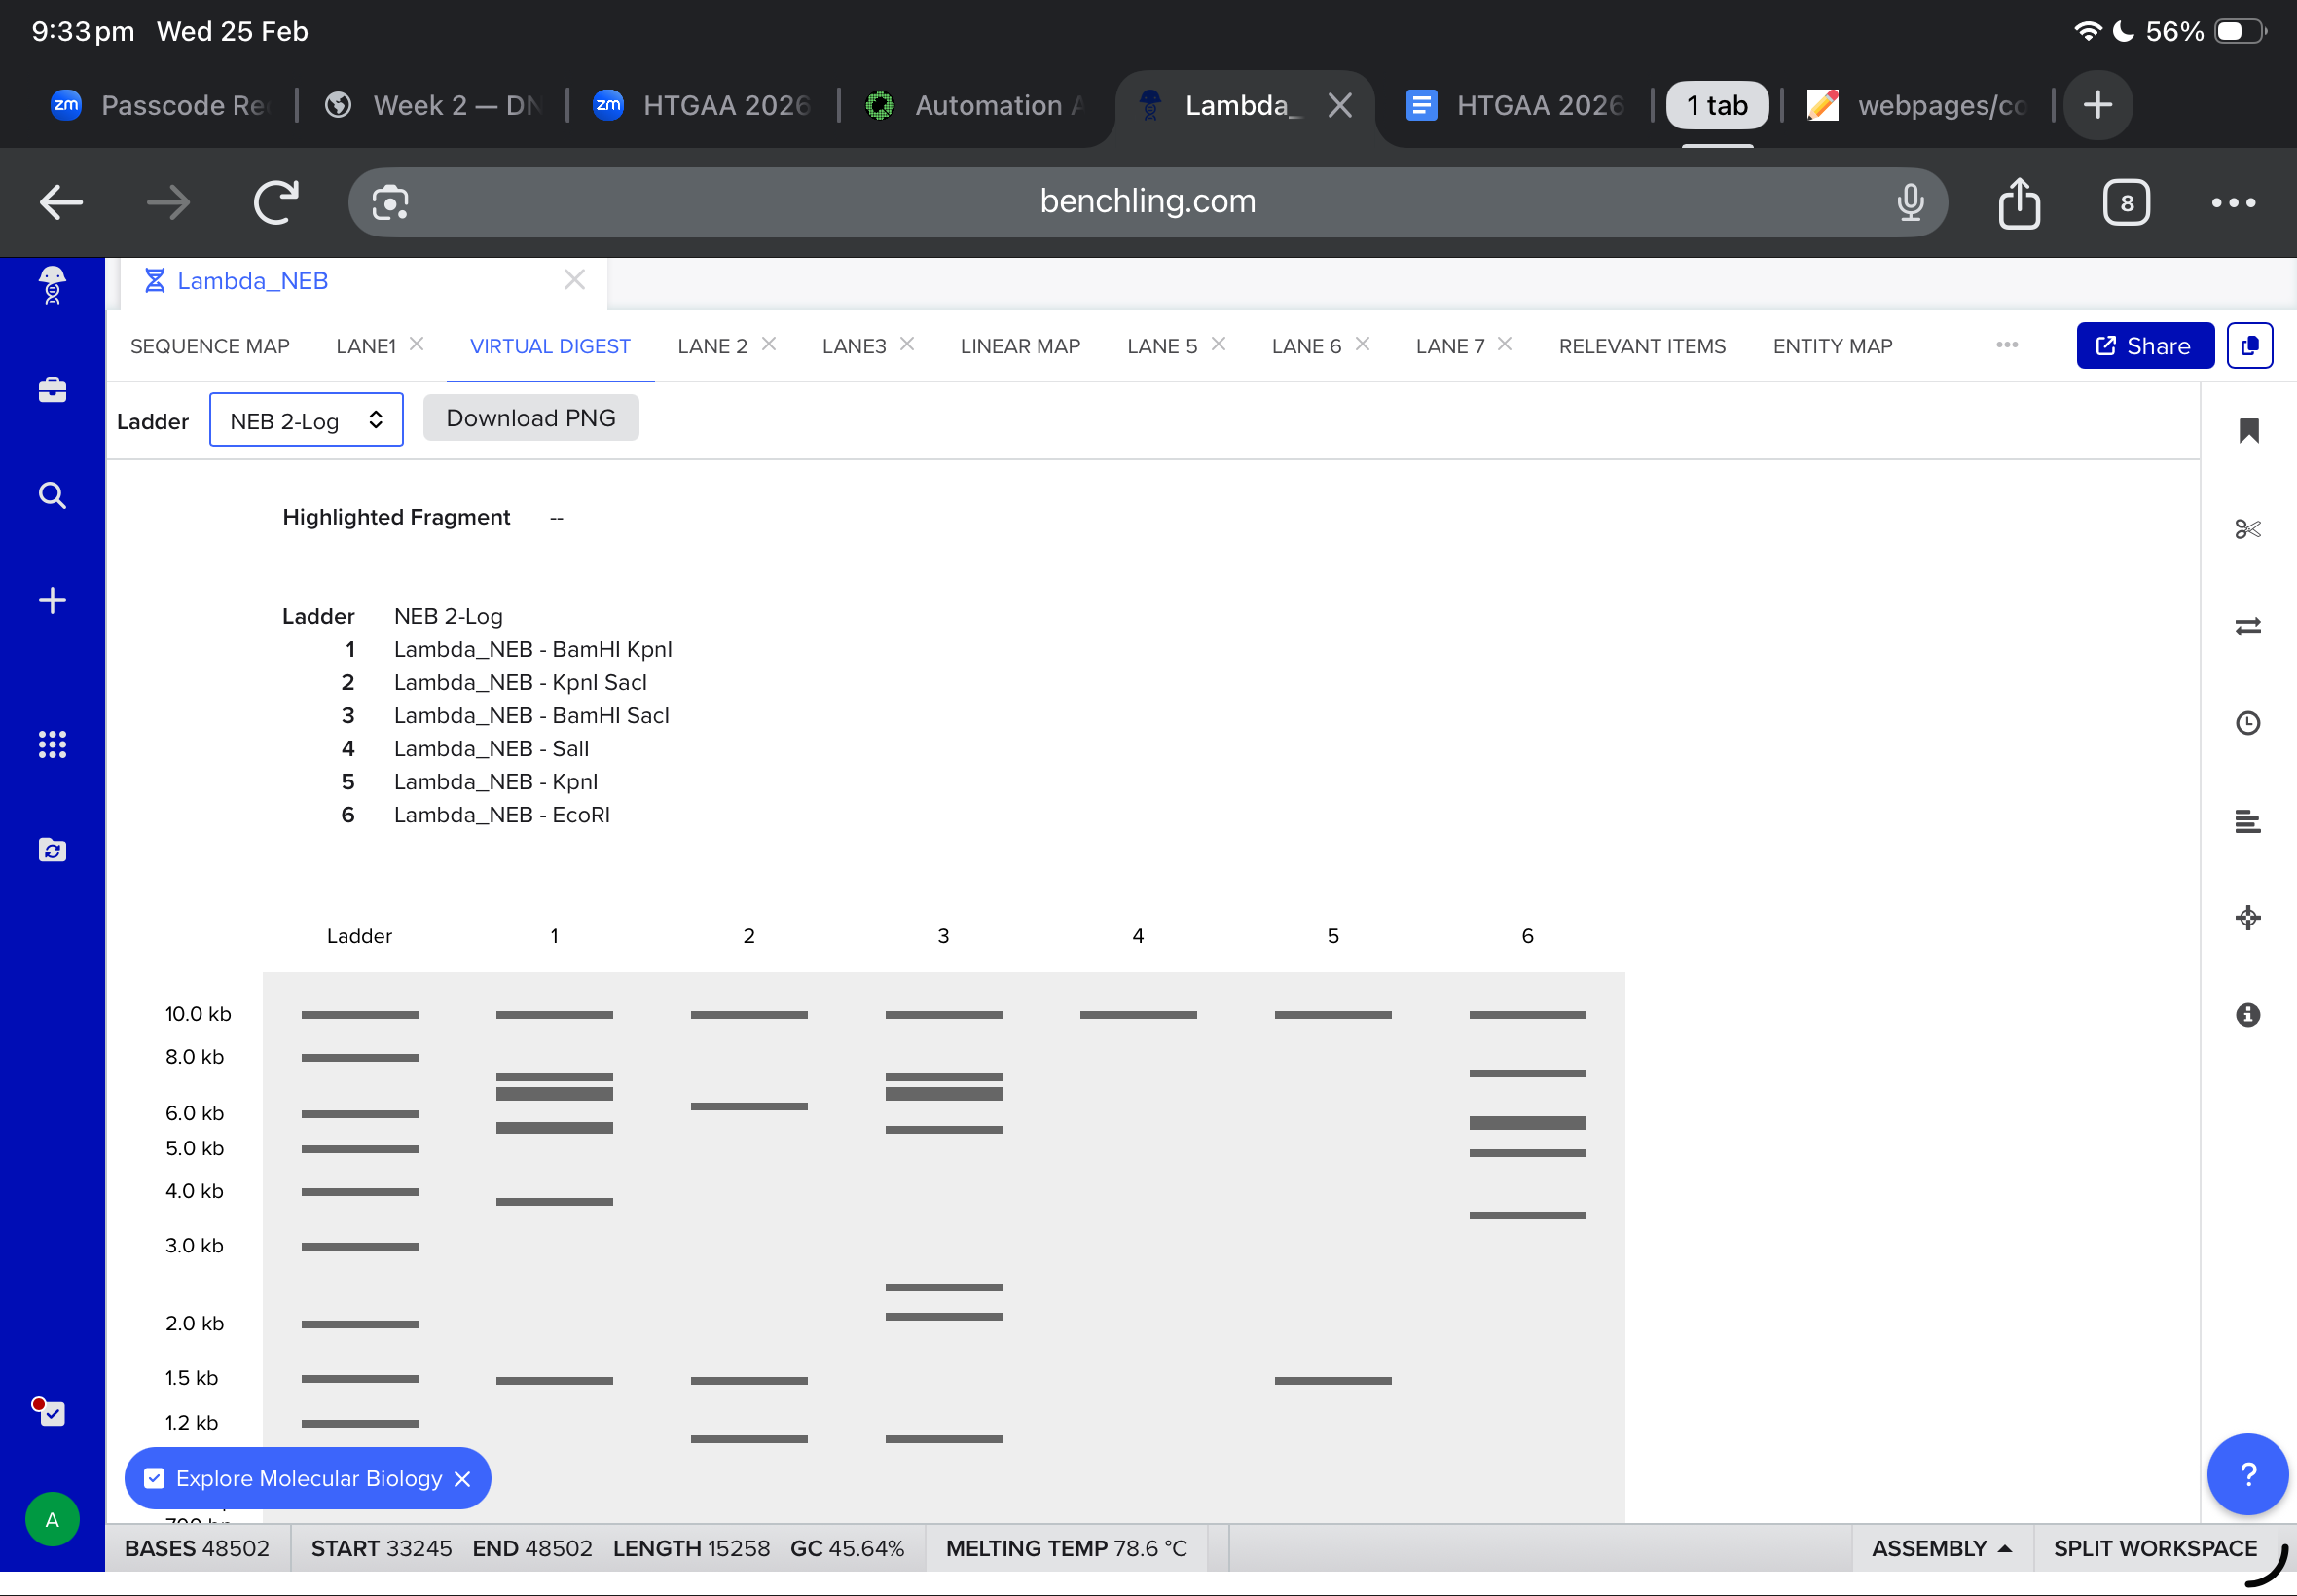
Task: Switch to the LANE 2 tab
Action: pyautogui.click(x=712, y=346)
